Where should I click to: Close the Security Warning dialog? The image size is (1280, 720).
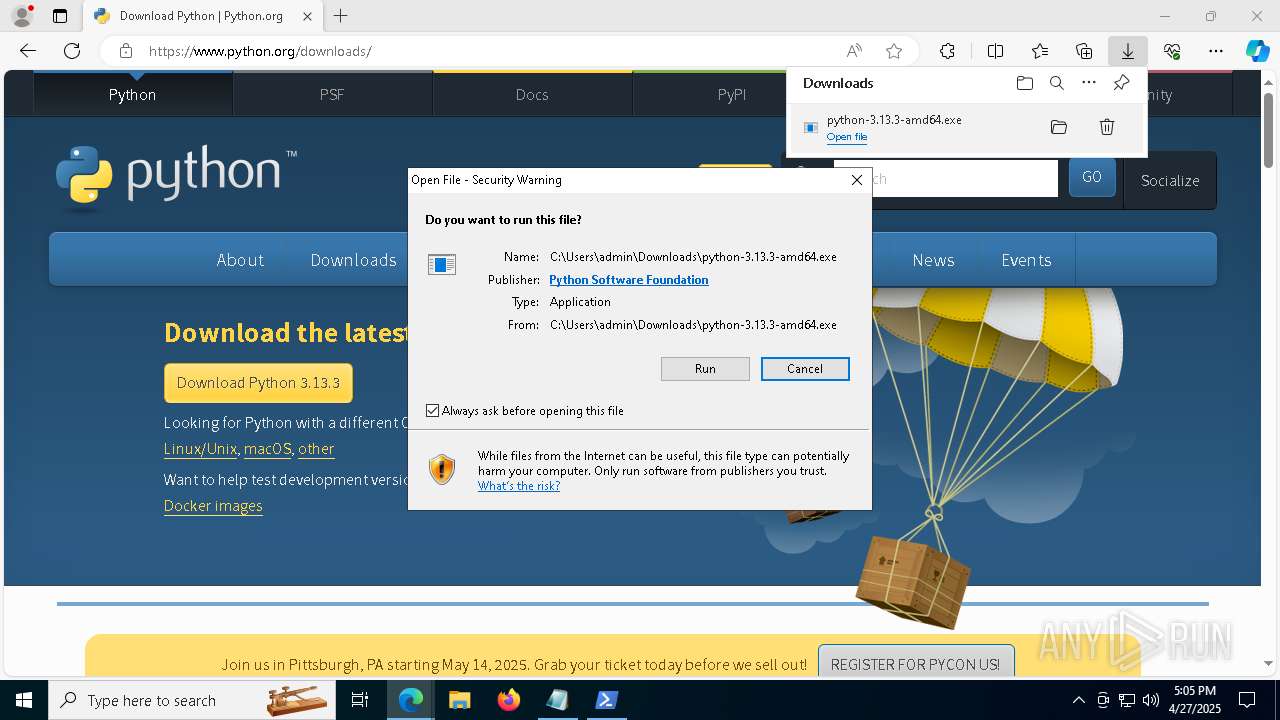(x=857, y=180)
